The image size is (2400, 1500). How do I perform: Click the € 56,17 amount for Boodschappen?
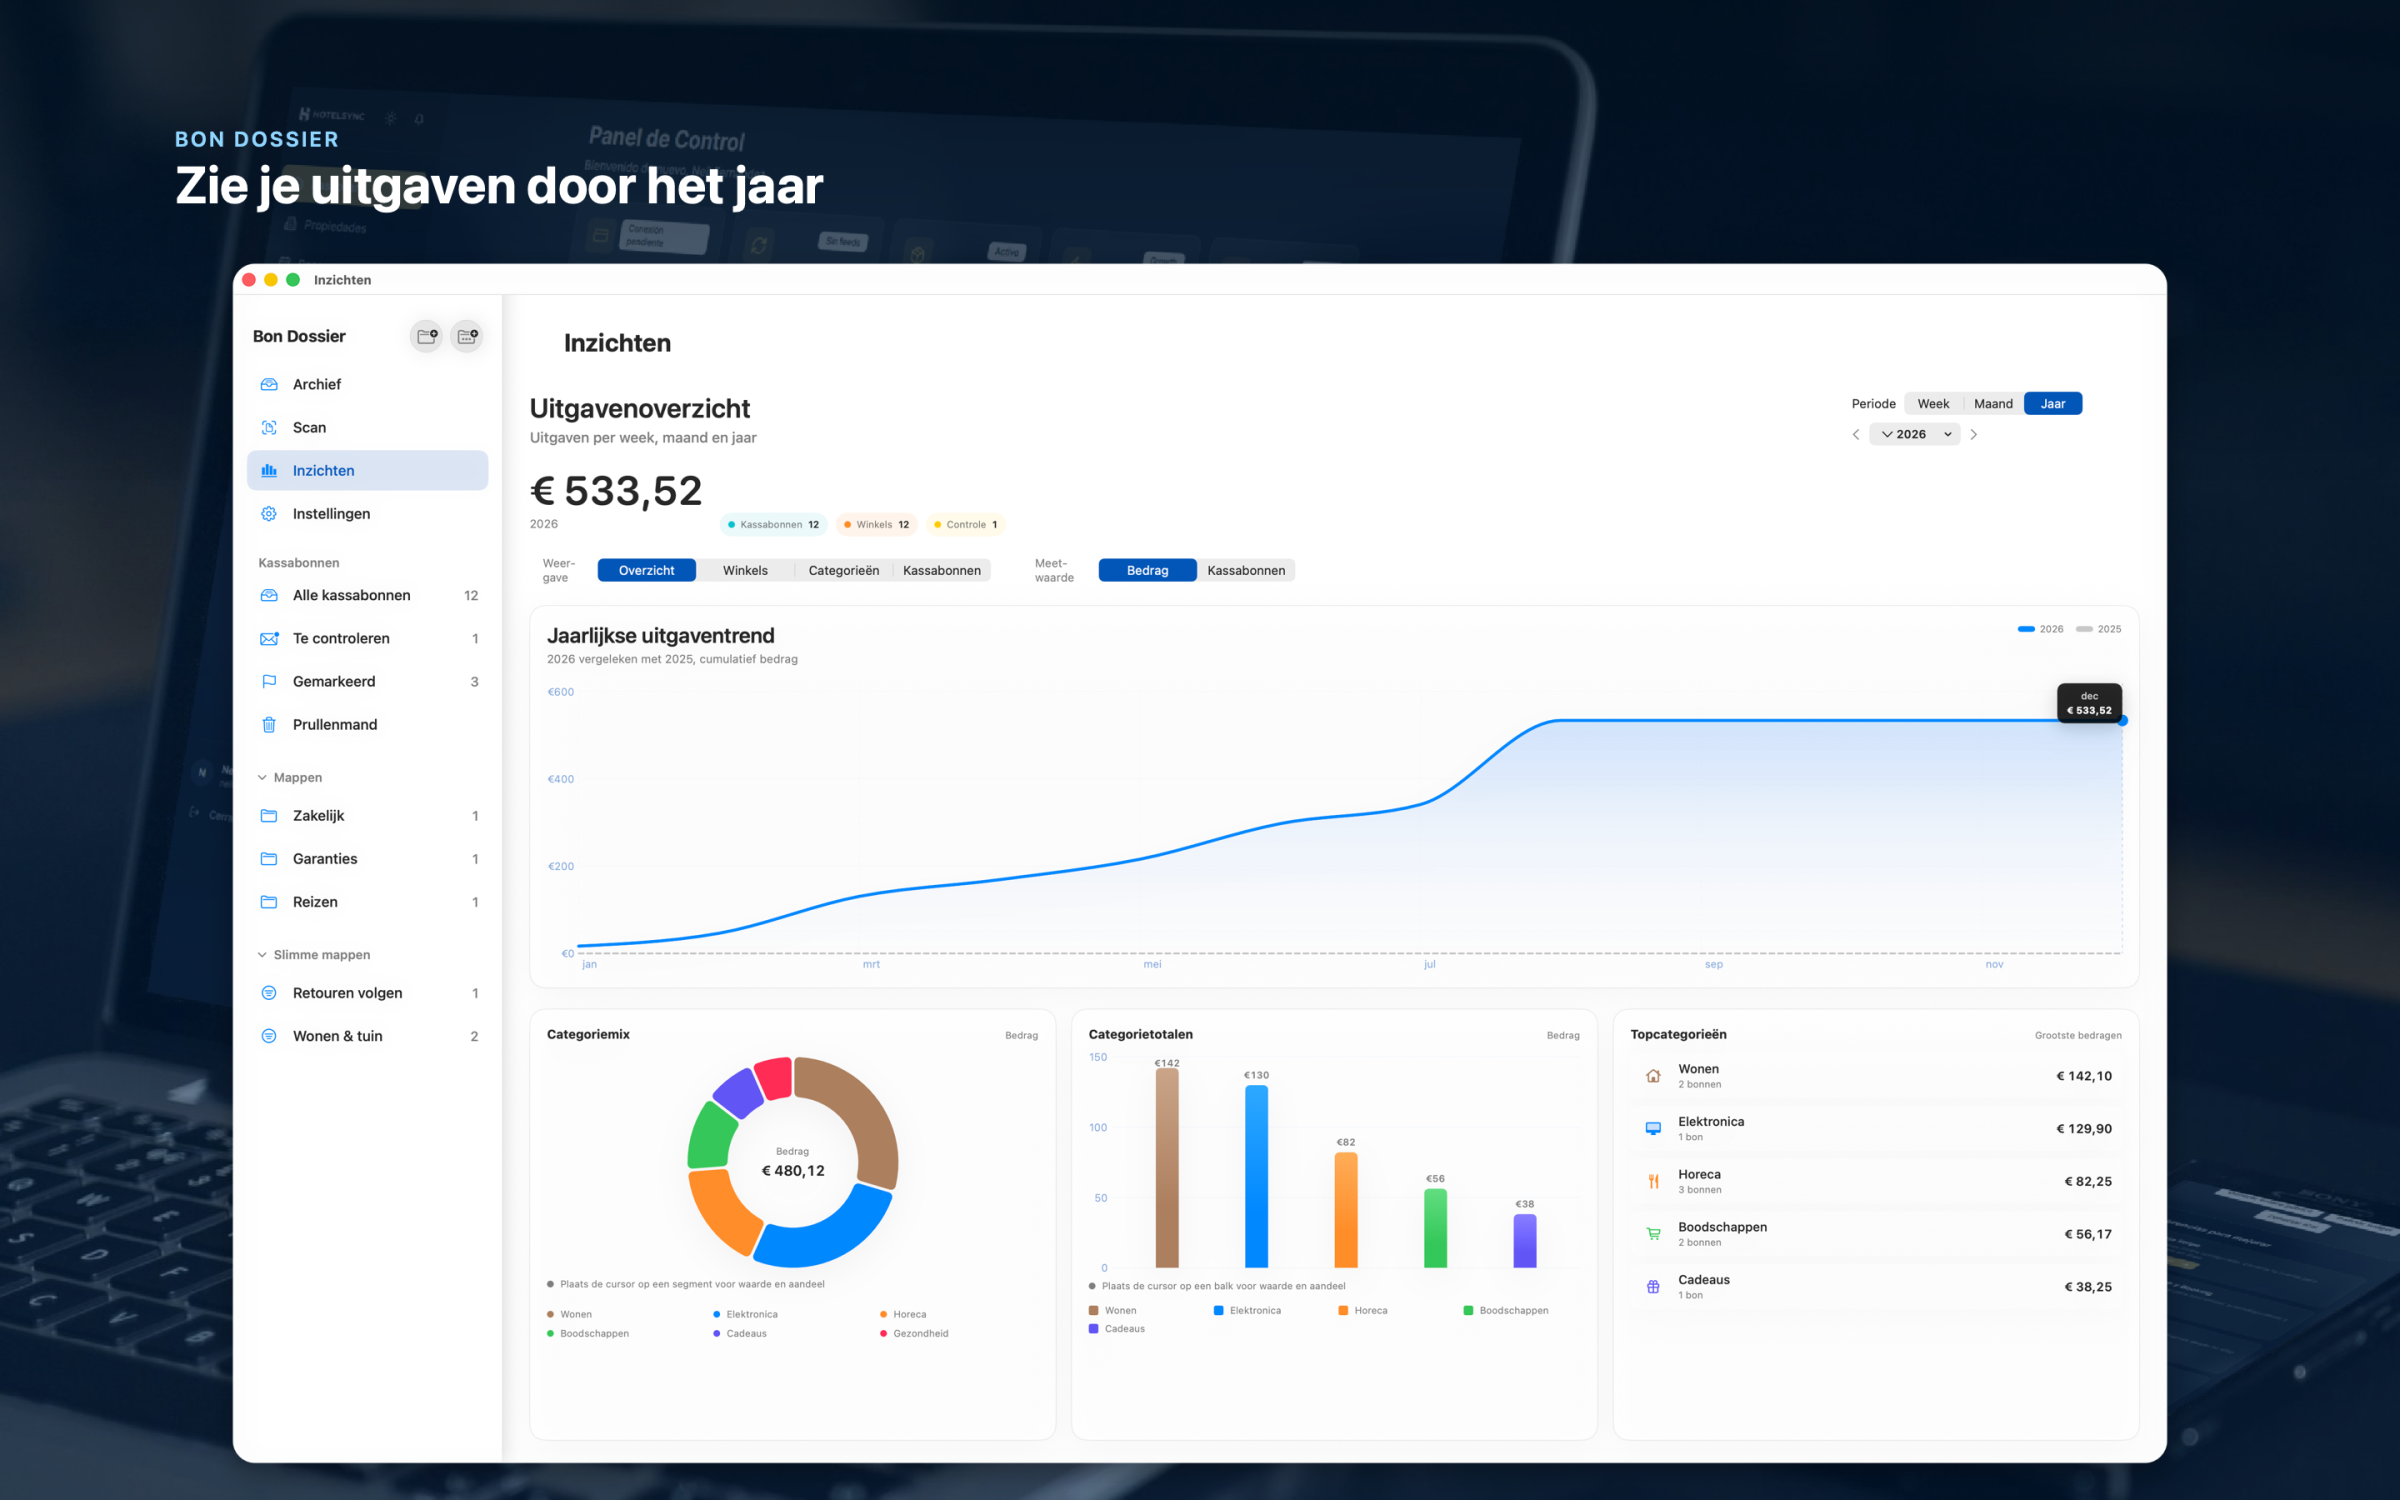2088,1234
